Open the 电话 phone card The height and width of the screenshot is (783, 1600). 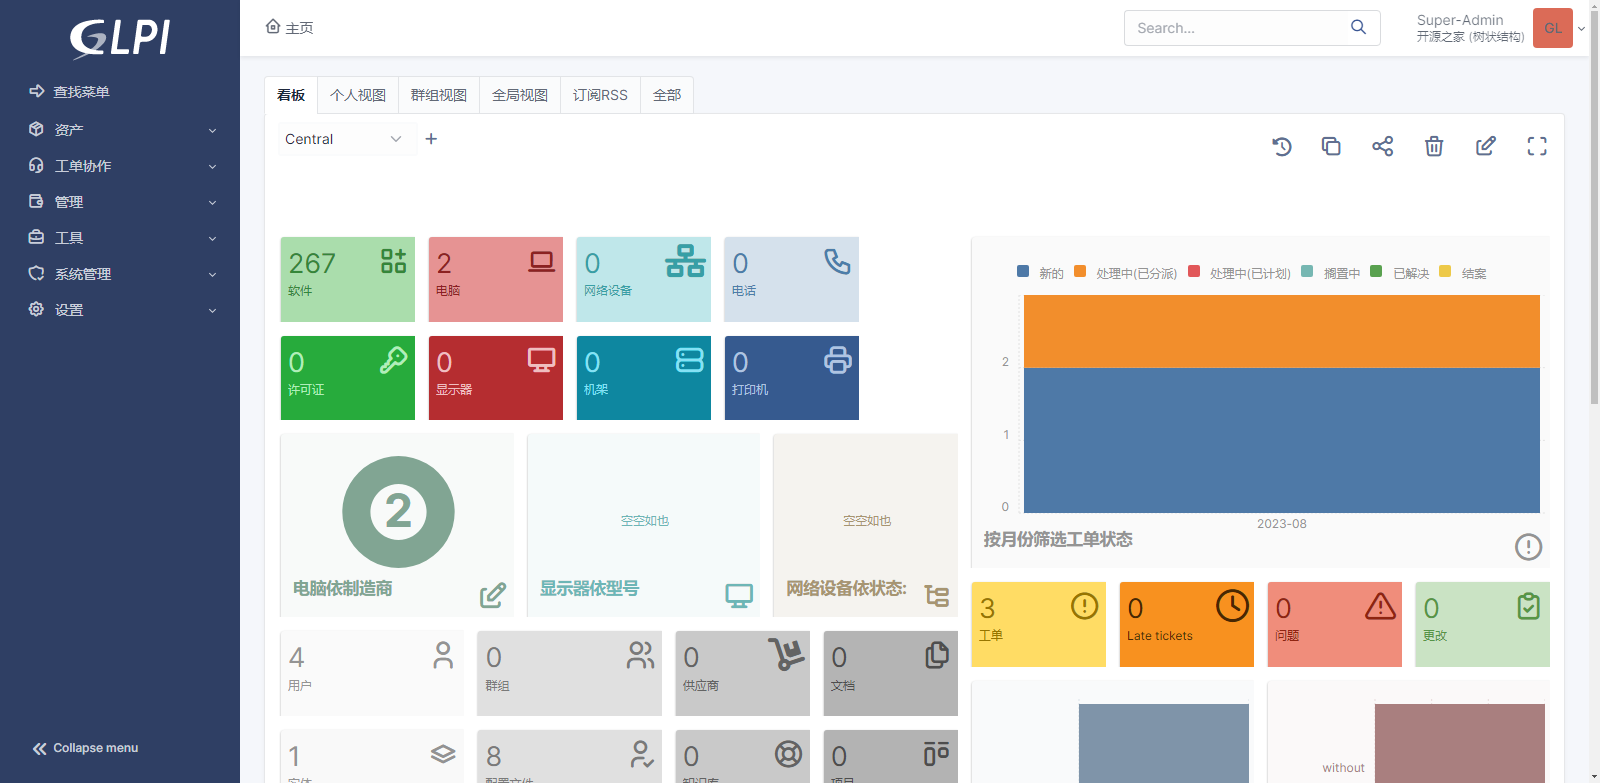(792, 279)
